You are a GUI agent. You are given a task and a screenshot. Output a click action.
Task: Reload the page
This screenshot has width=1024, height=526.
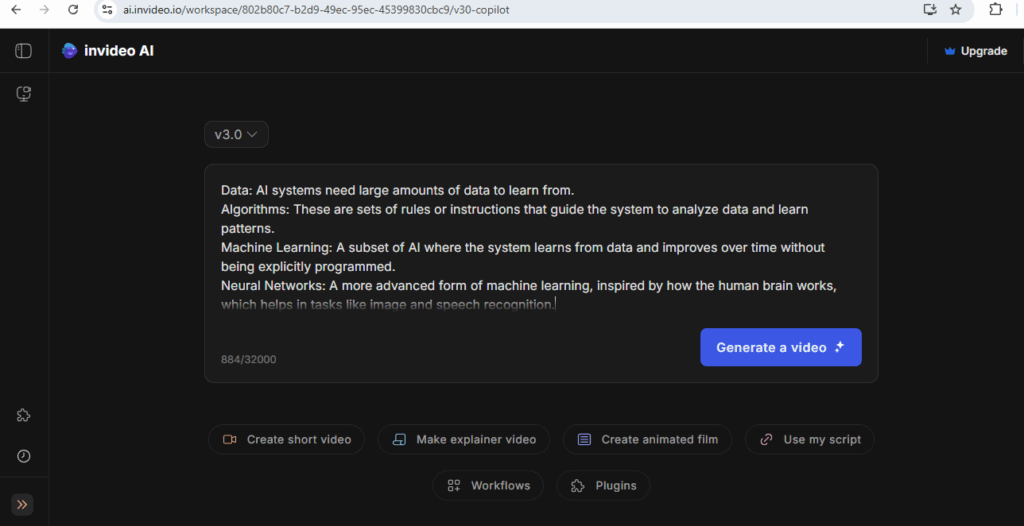click(73, 10)
